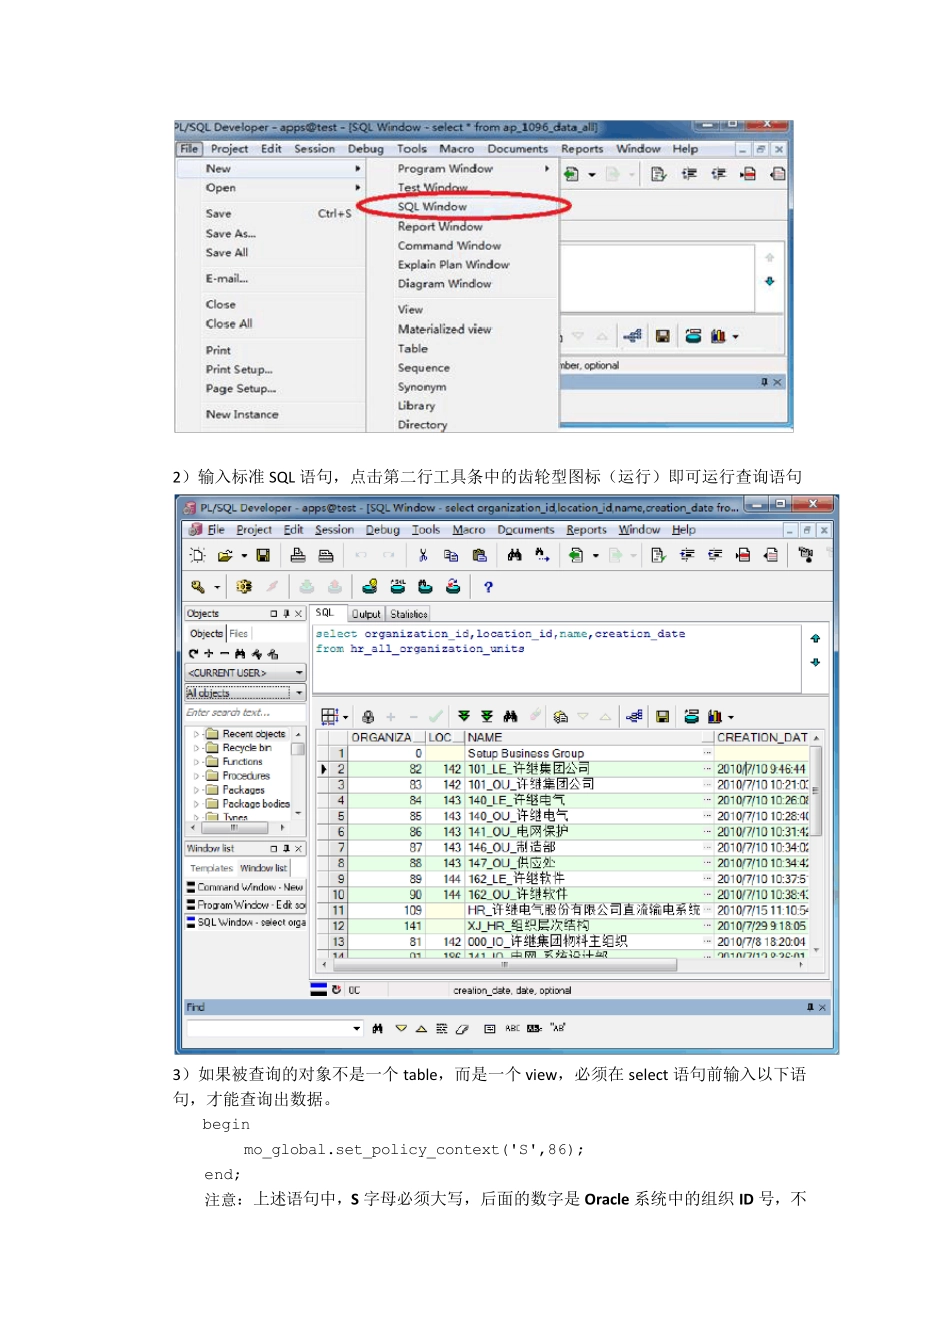Click the object tree horizontal scrollbar
This screenshot has height=1344, width=950.
[x=236, y=828]
